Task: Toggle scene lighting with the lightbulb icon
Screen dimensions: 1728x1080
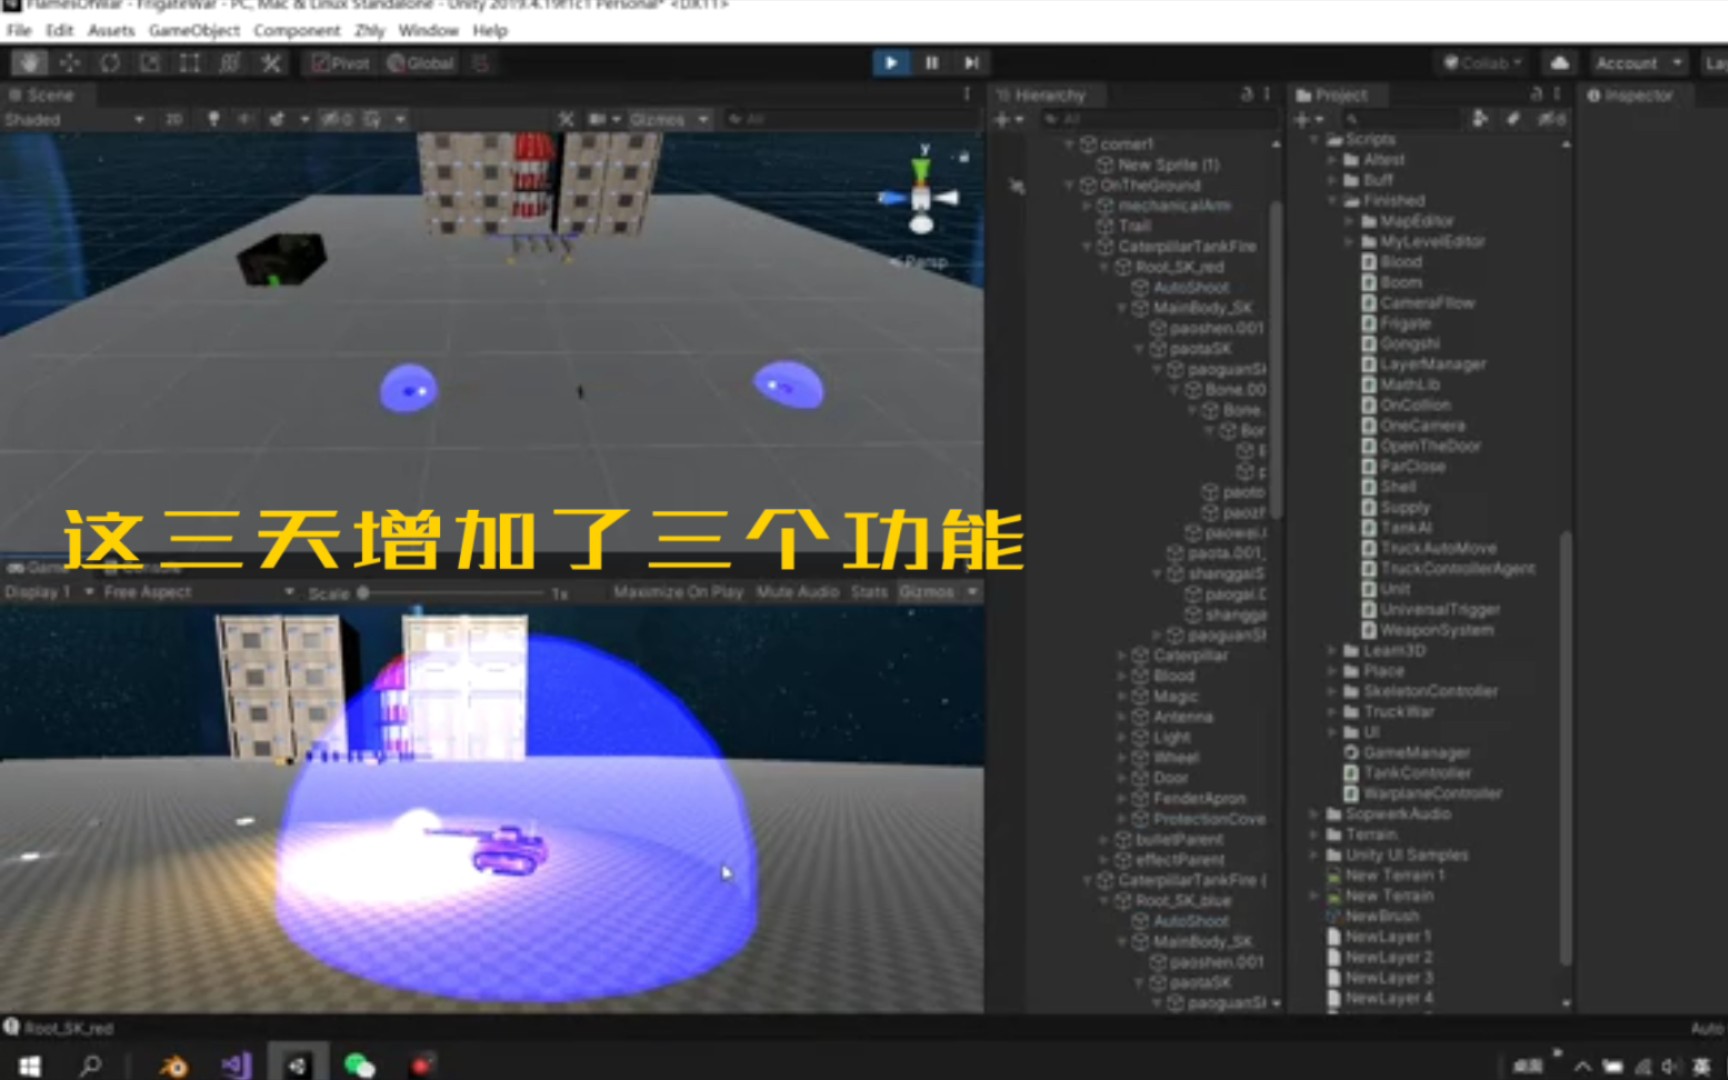Action: click(x=213, y=118)
